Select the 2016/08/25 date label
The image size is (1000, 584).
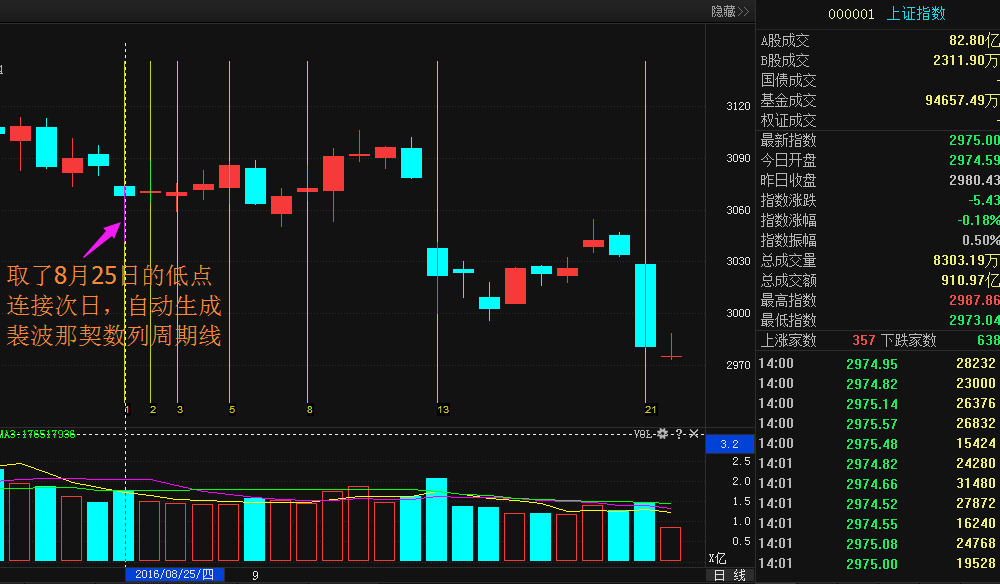[x=174, y=574]
